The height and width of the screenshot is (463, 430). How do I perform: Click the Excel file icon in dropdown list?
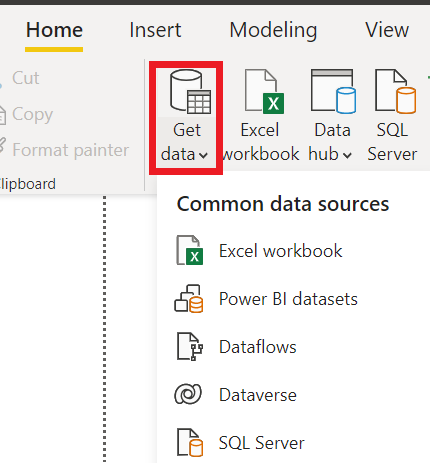pos(189,250)
